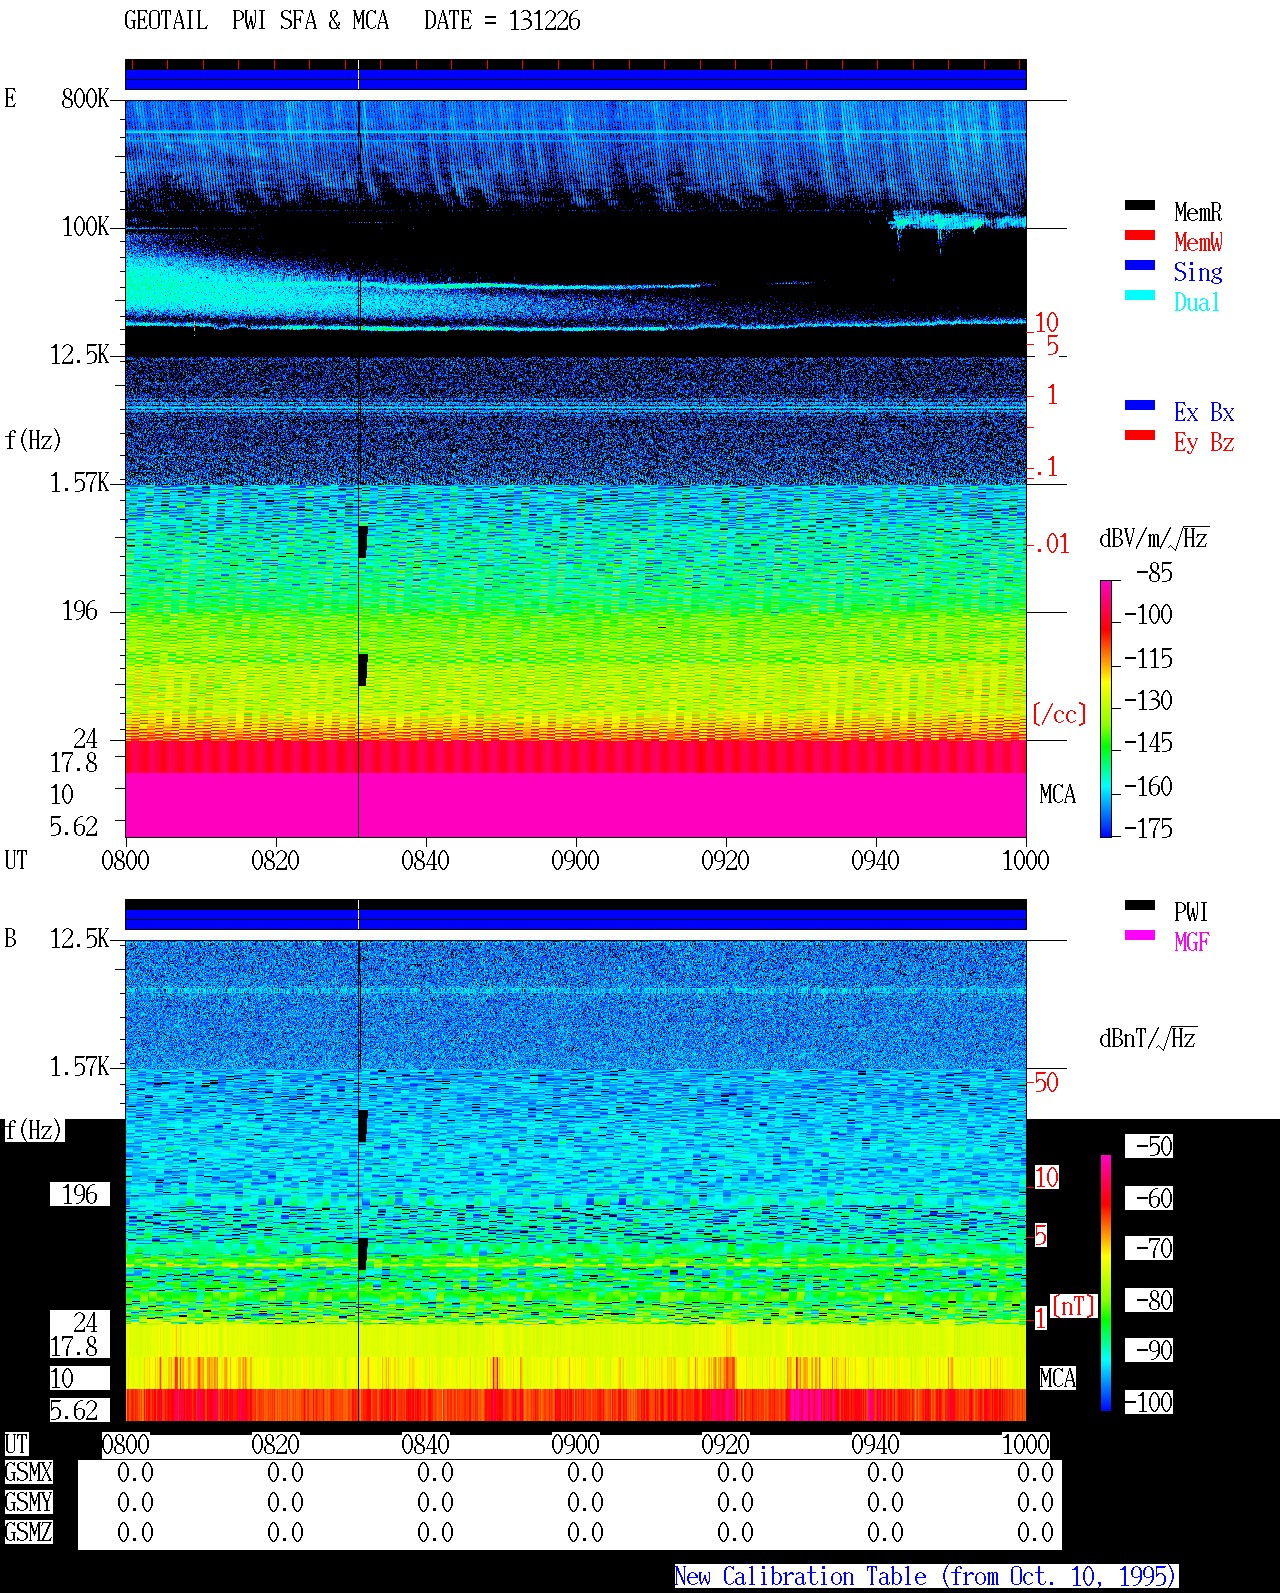Screen dimensions: 1280x1593
Task: Click the black MemR legend swatch
Action: pos(1140,205)
